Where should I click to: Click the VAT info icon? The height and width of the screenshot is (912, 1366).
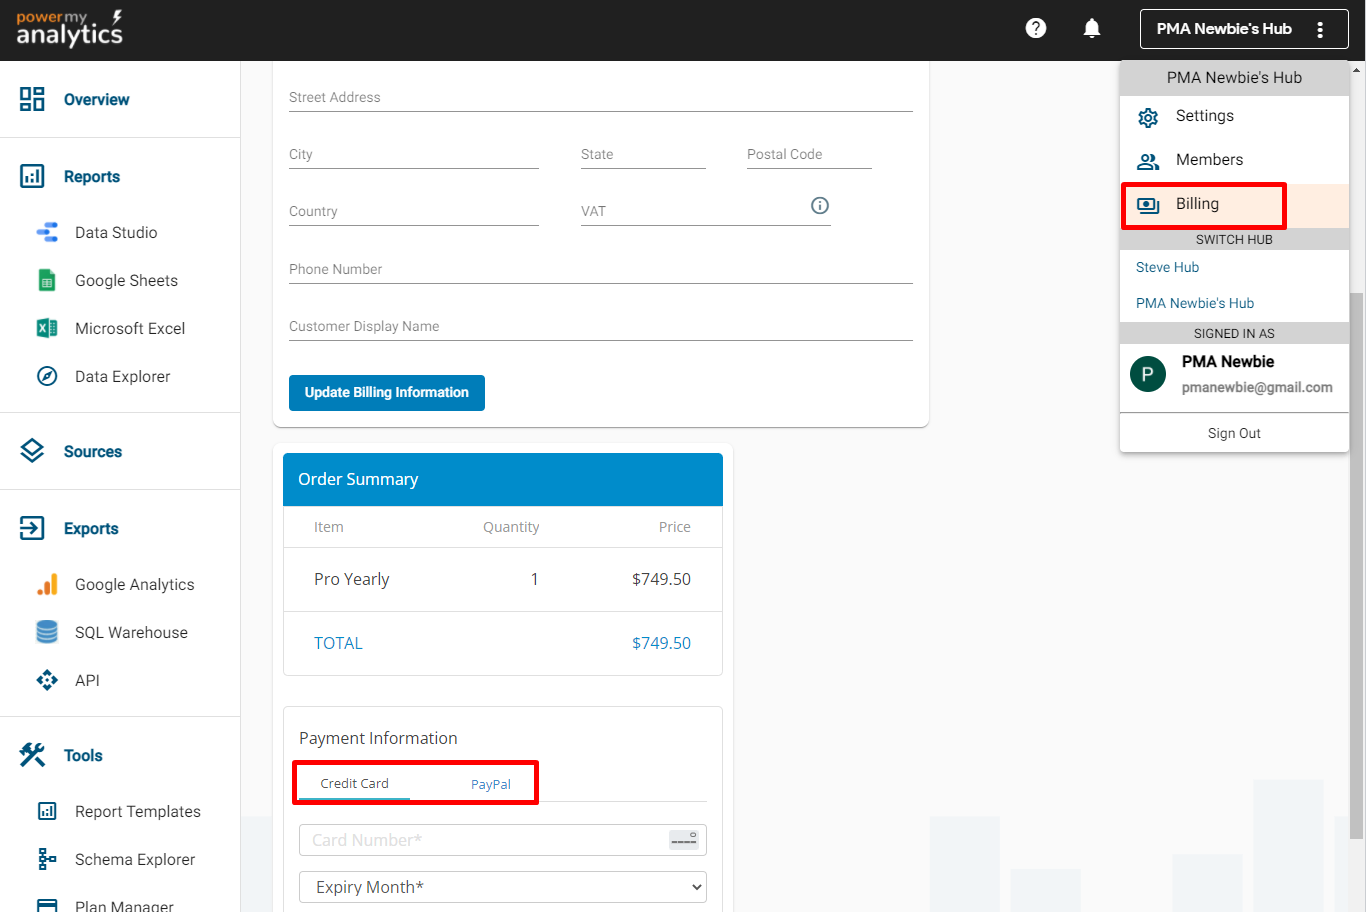[x=820, y=205]
